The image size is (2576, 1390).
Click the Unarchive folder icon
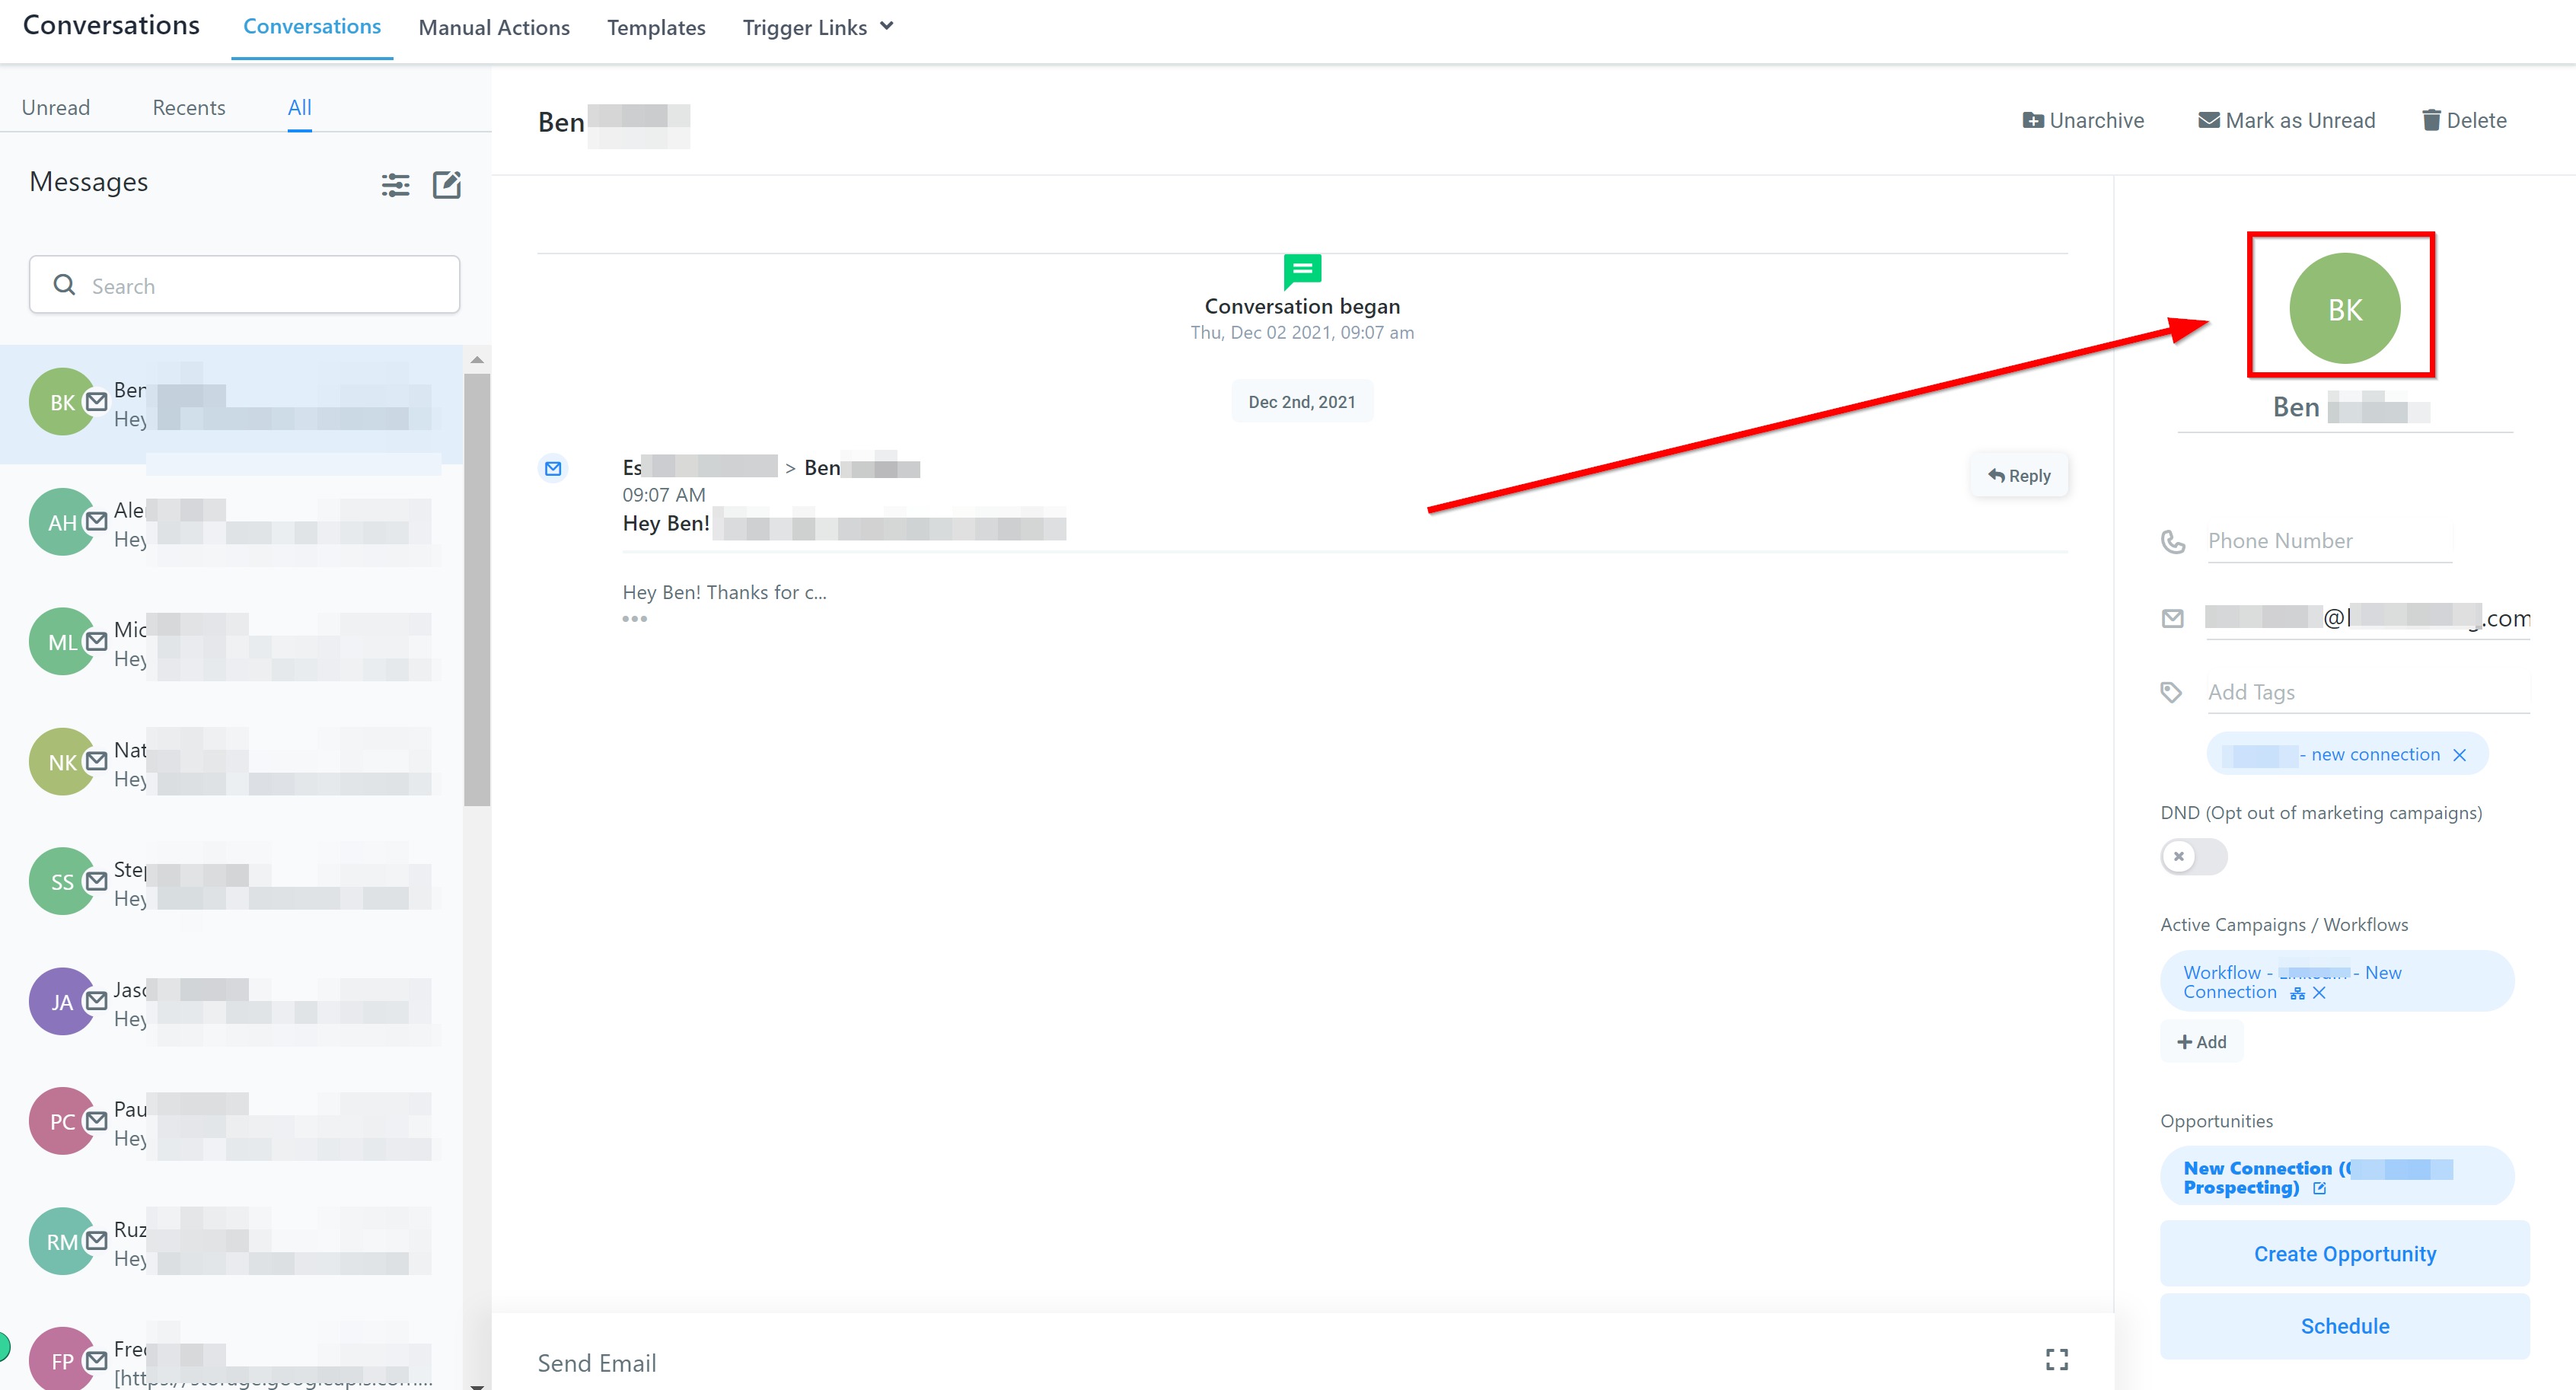point(2033,120)
